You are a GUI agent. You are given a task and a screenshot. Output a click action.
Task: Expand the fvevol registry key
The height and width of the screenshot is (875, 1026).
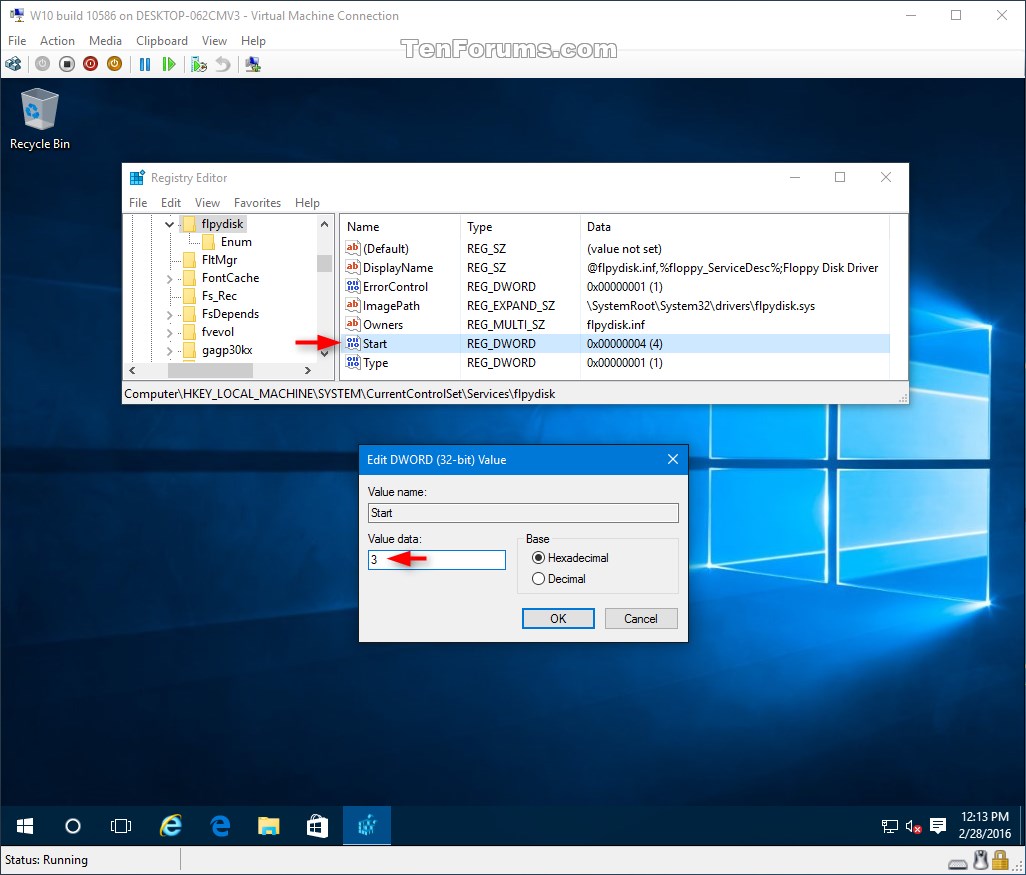pos(172,331)
